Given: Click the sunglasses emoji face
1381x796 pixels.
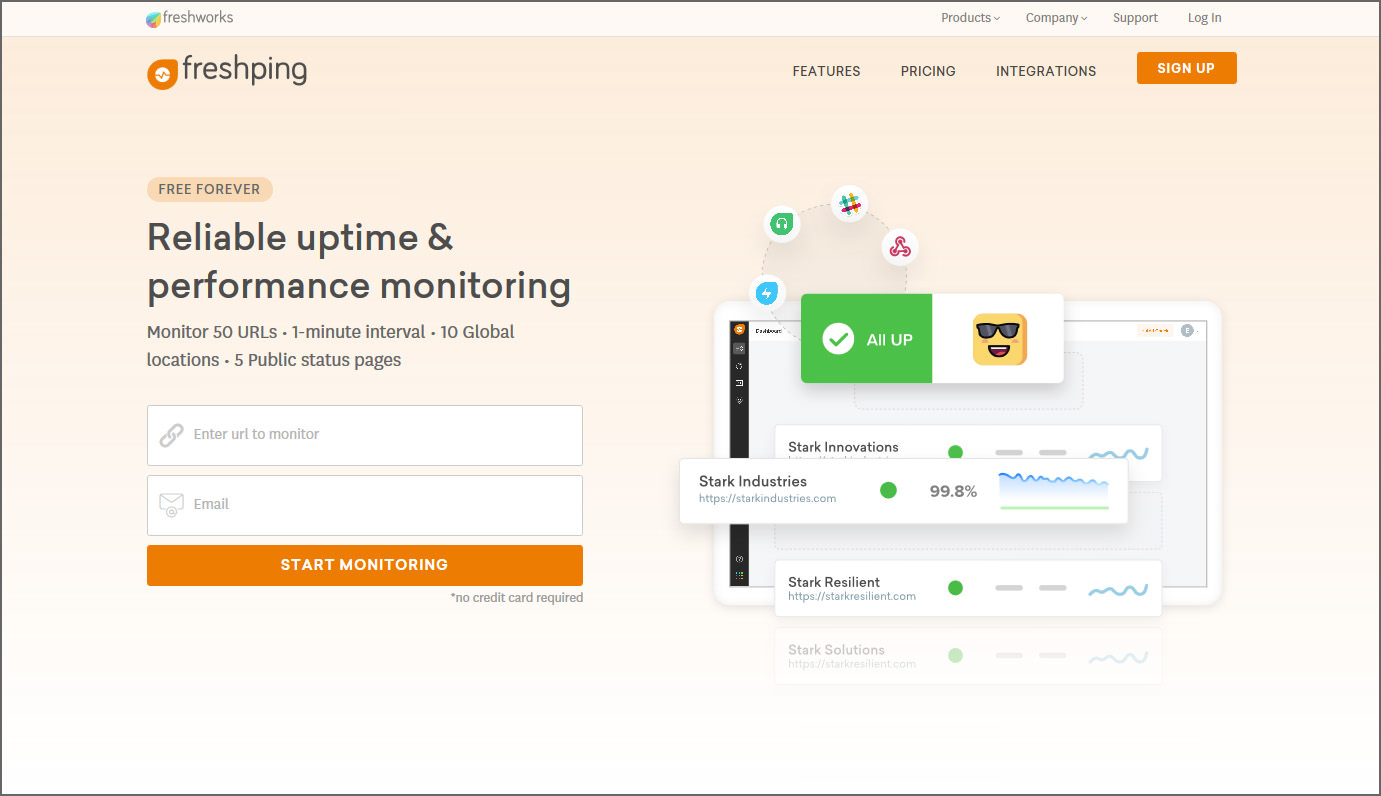Looking at the screenshot, I should [1000, 339].
